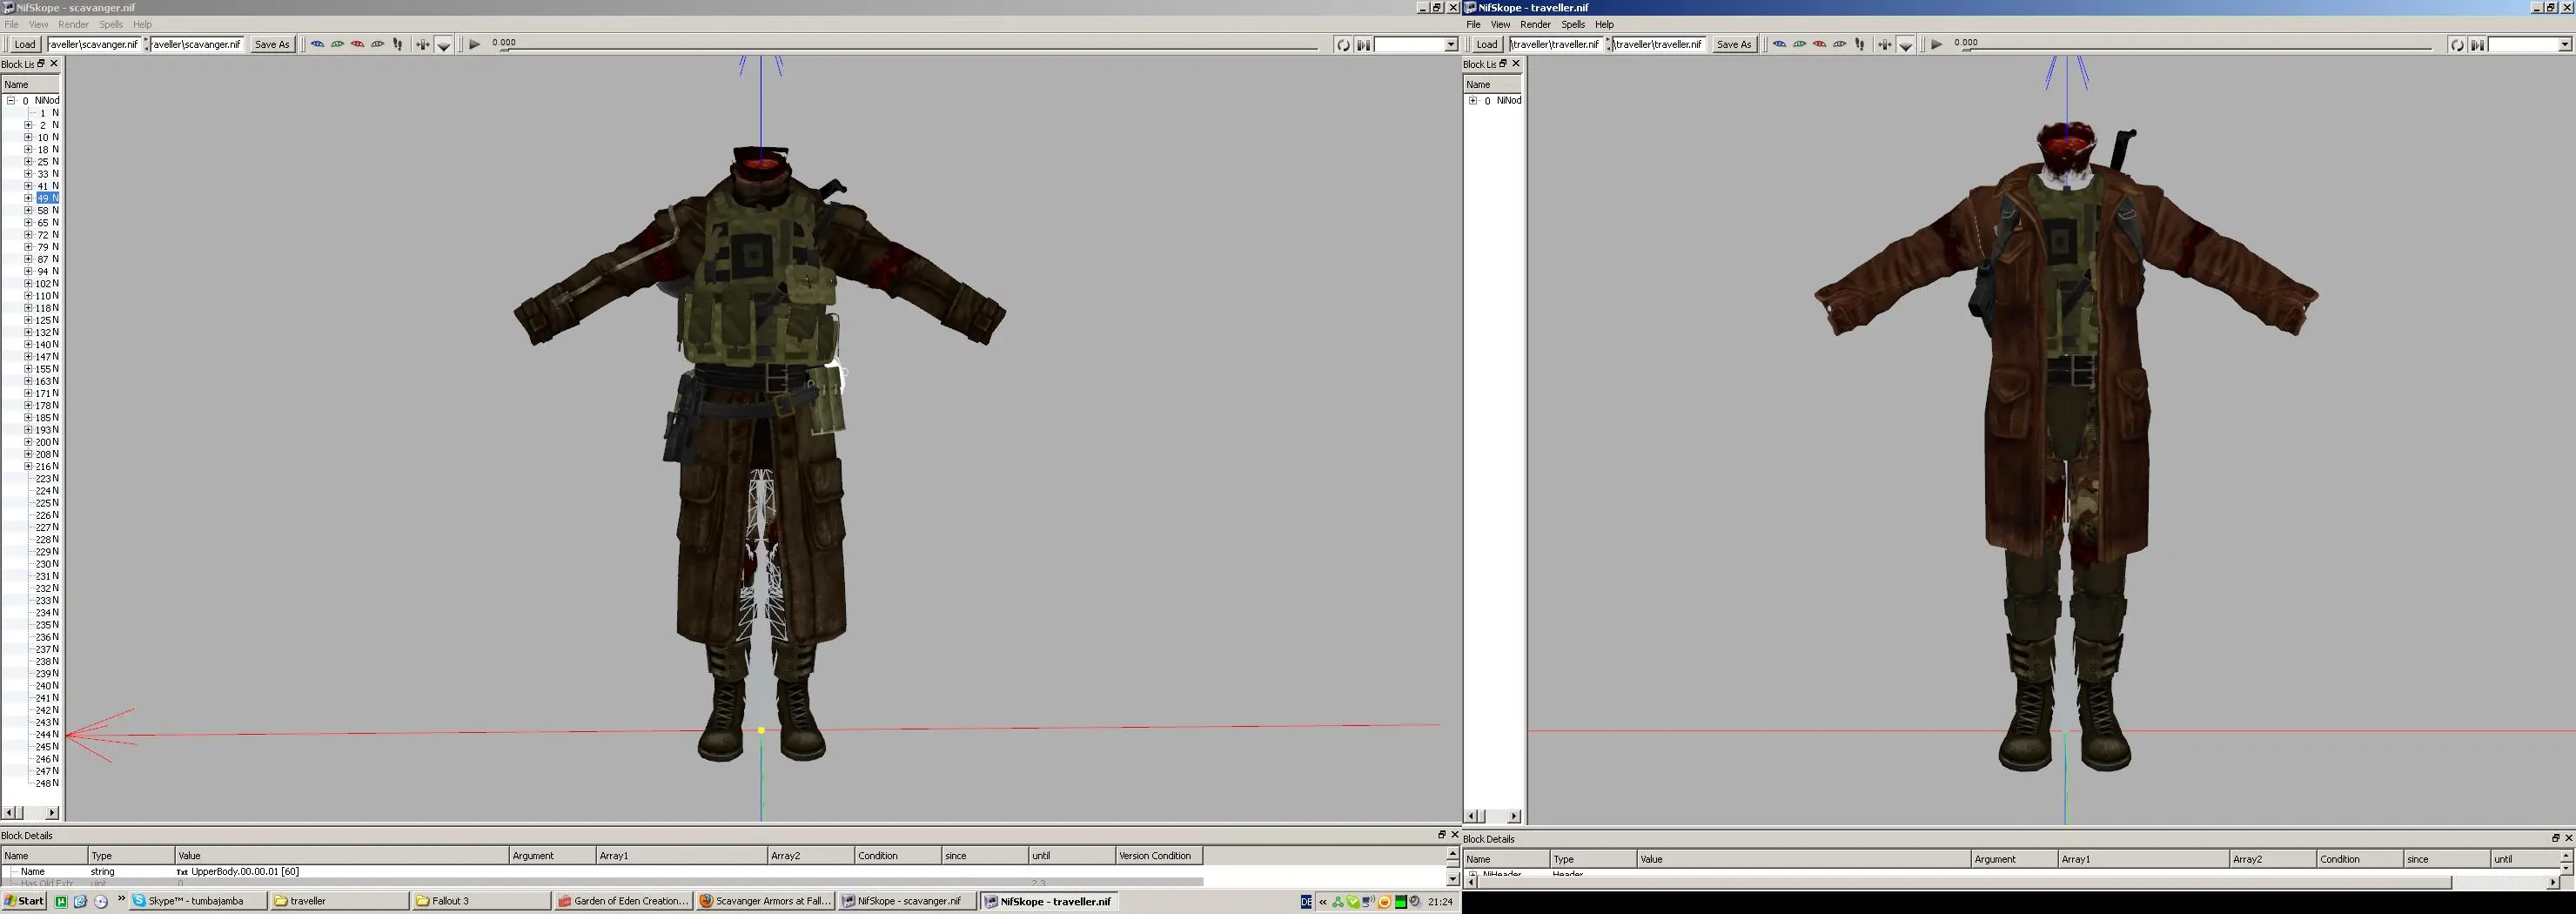Play animation in traveller window

tap(1937, 44)
